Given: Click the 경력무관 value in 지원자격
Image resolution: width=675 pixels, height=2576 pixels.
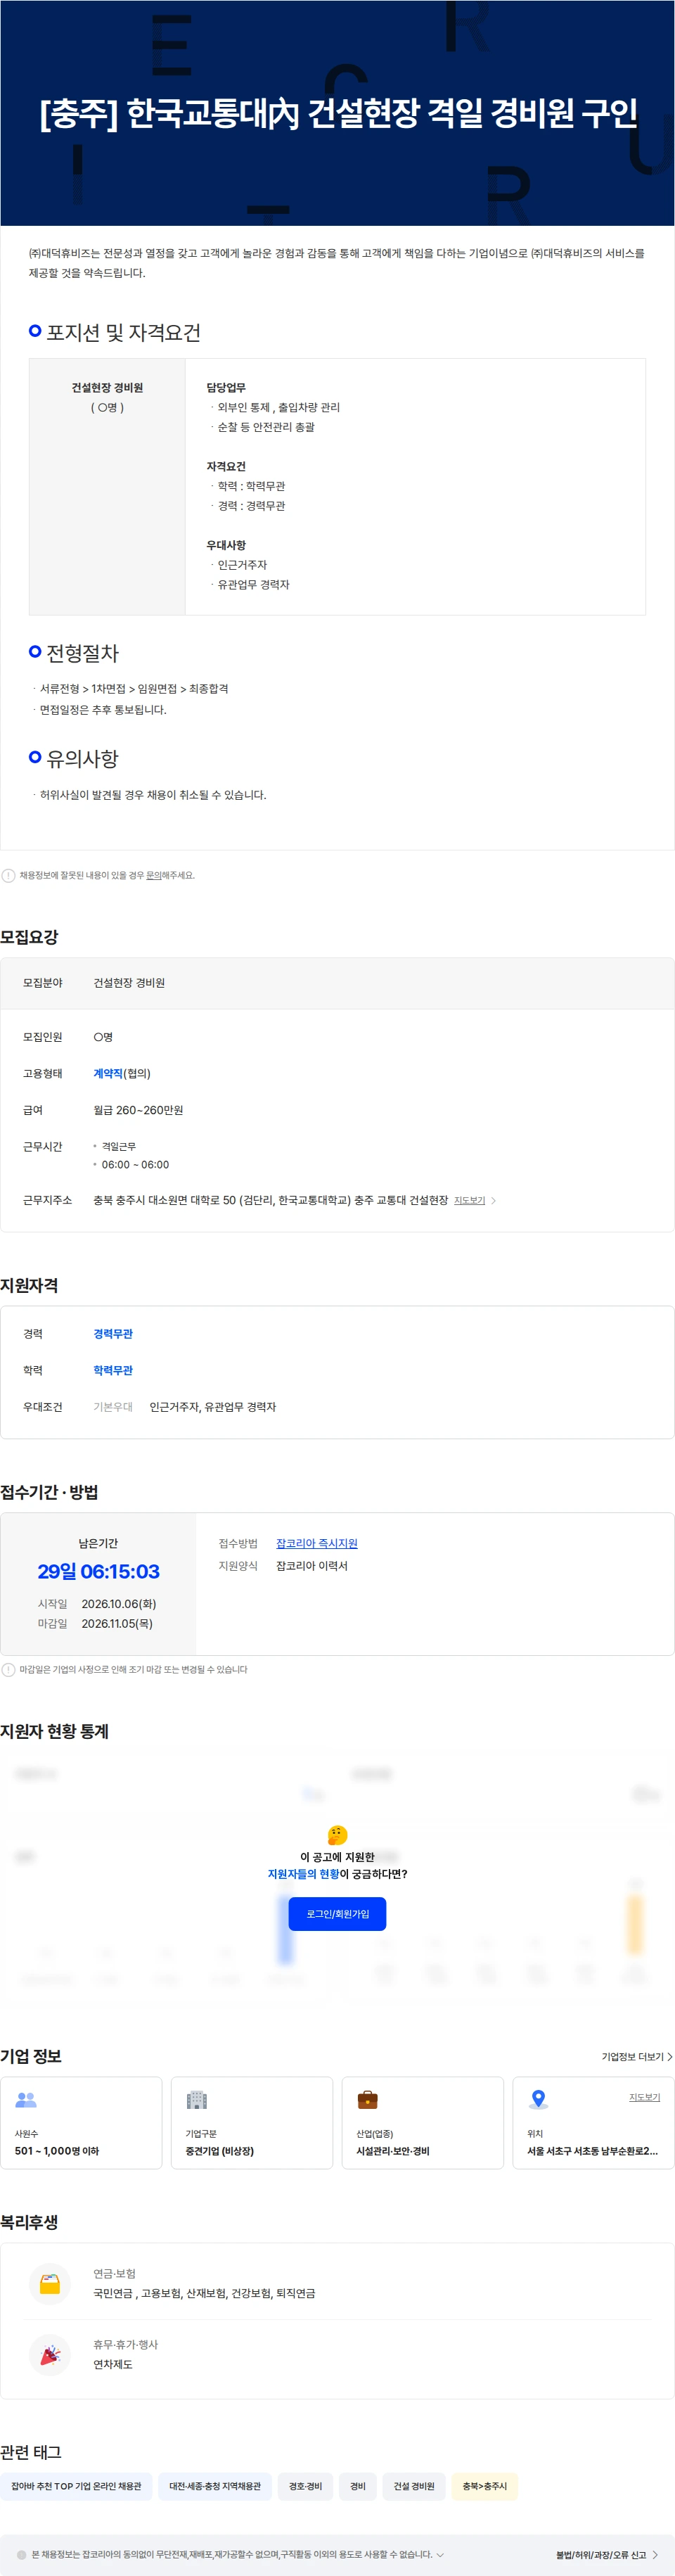Looking at the screenshot, I should coord(113,1333).
